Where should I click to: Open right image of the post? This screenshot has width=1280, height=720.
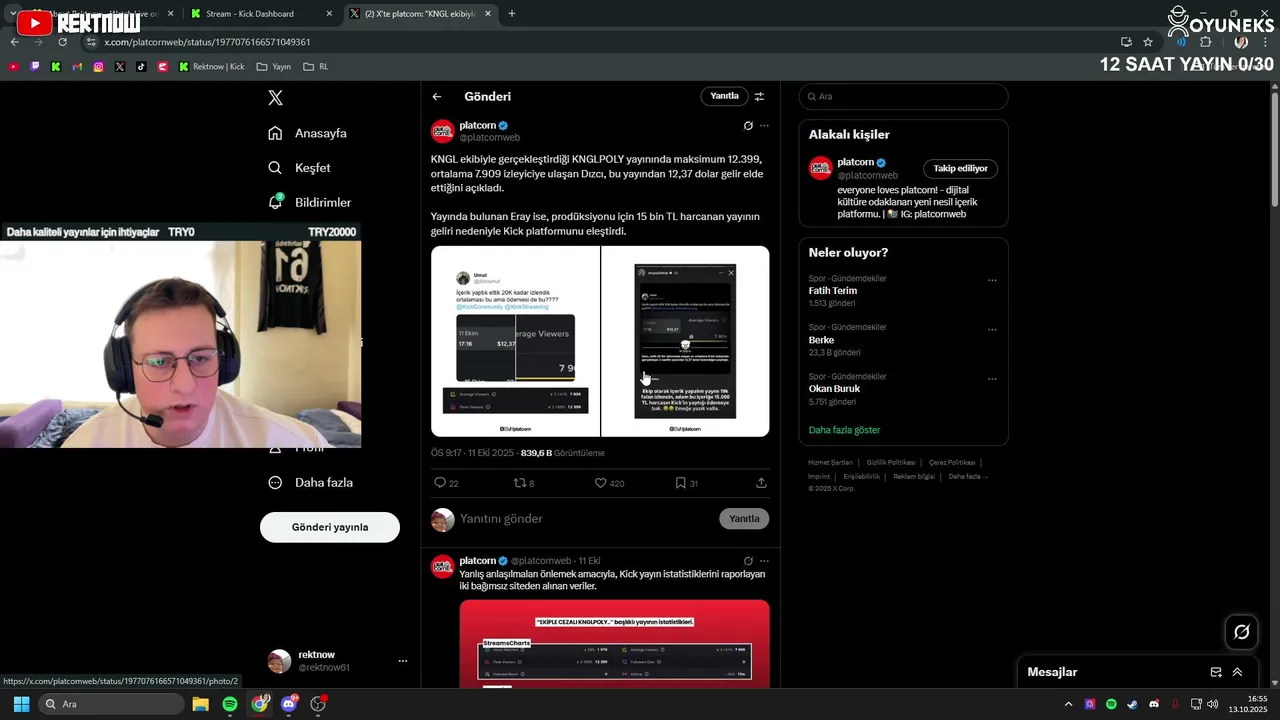[685, 341]
